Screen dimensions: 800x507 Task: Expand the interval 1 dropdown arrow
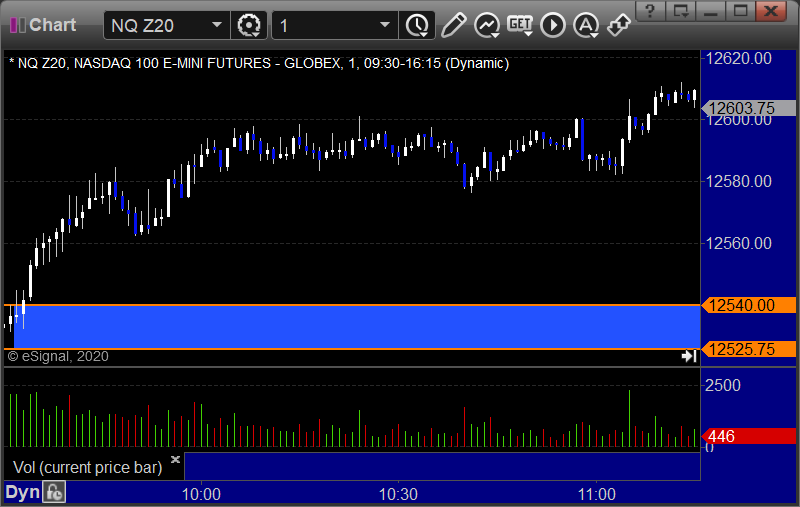point(385,25)
